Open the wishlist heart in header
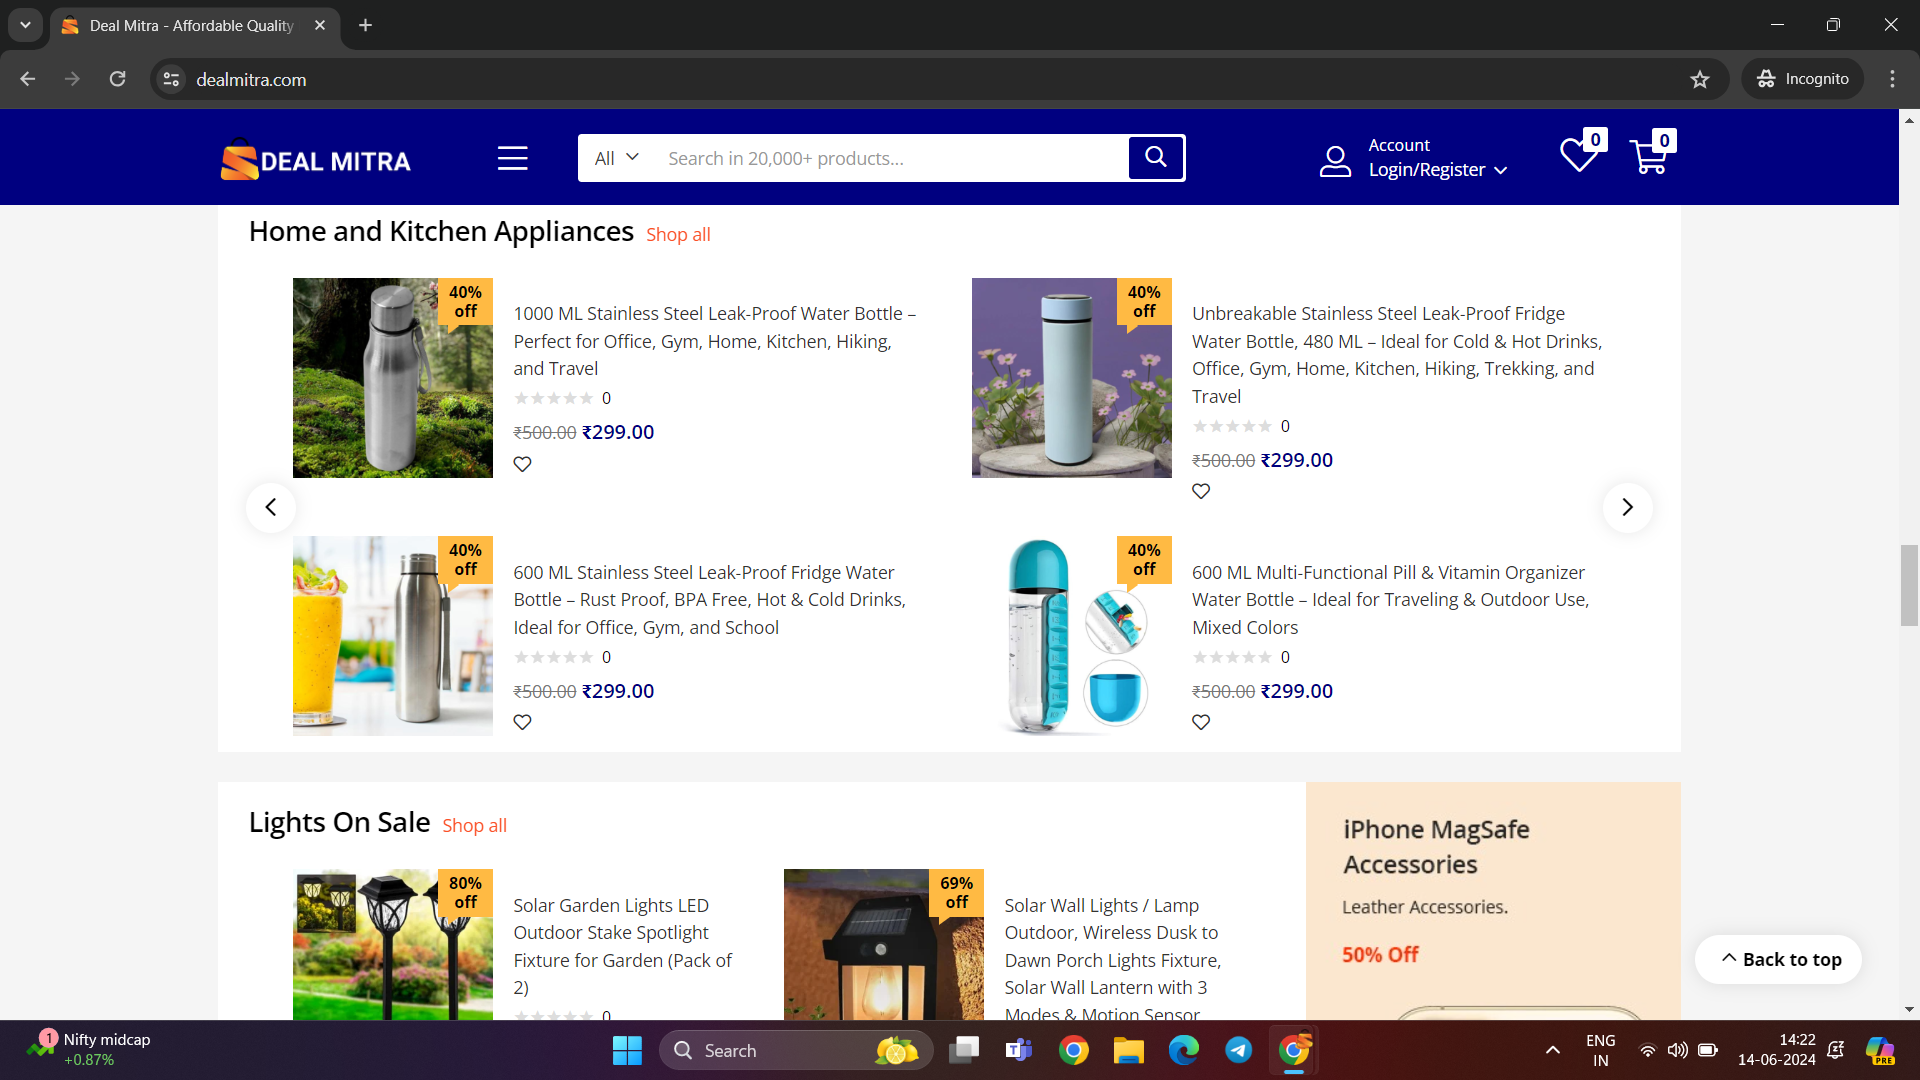The height and width of the screenshot is (1080, 1920). (1578, 156)
